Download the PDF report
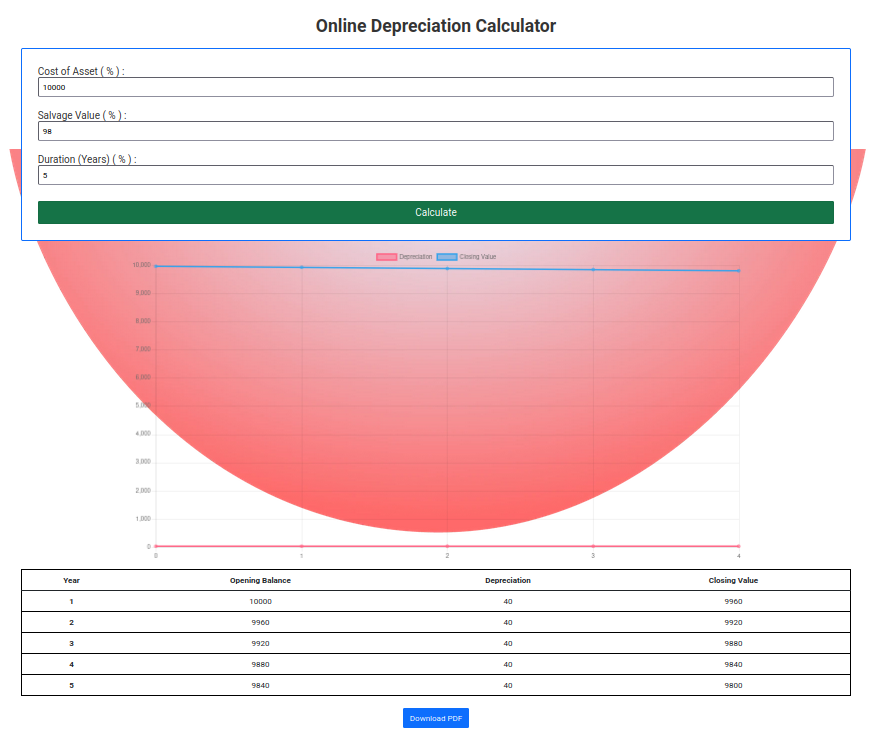 point(436,718)
